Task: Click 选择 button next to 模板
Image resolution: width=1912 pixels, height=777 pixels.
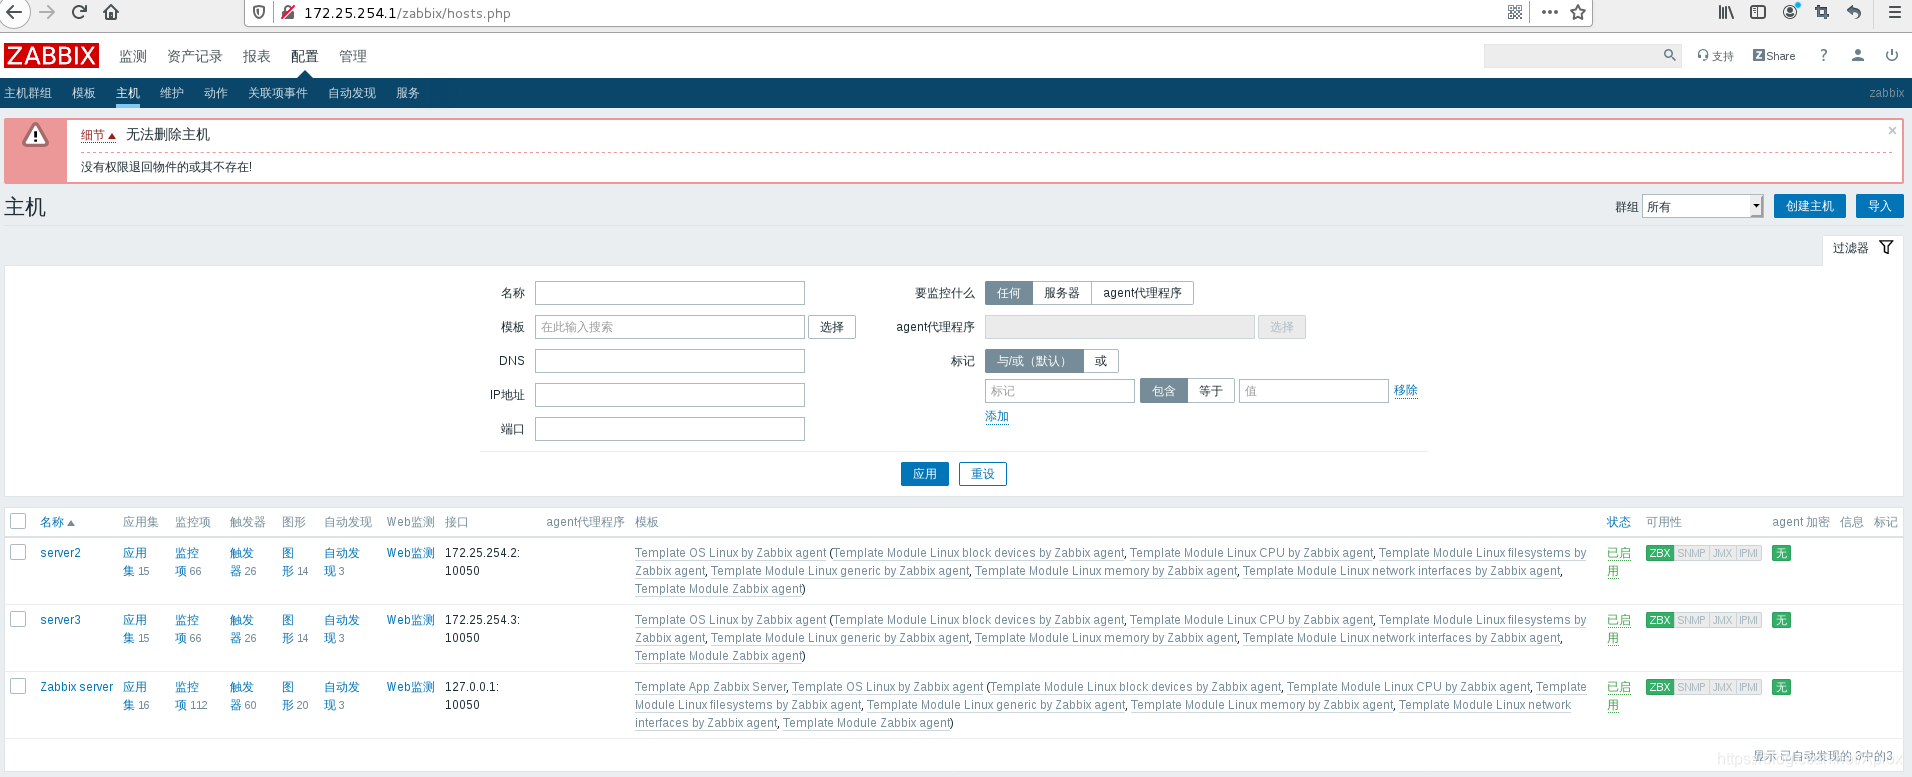Action: [832, 327]
